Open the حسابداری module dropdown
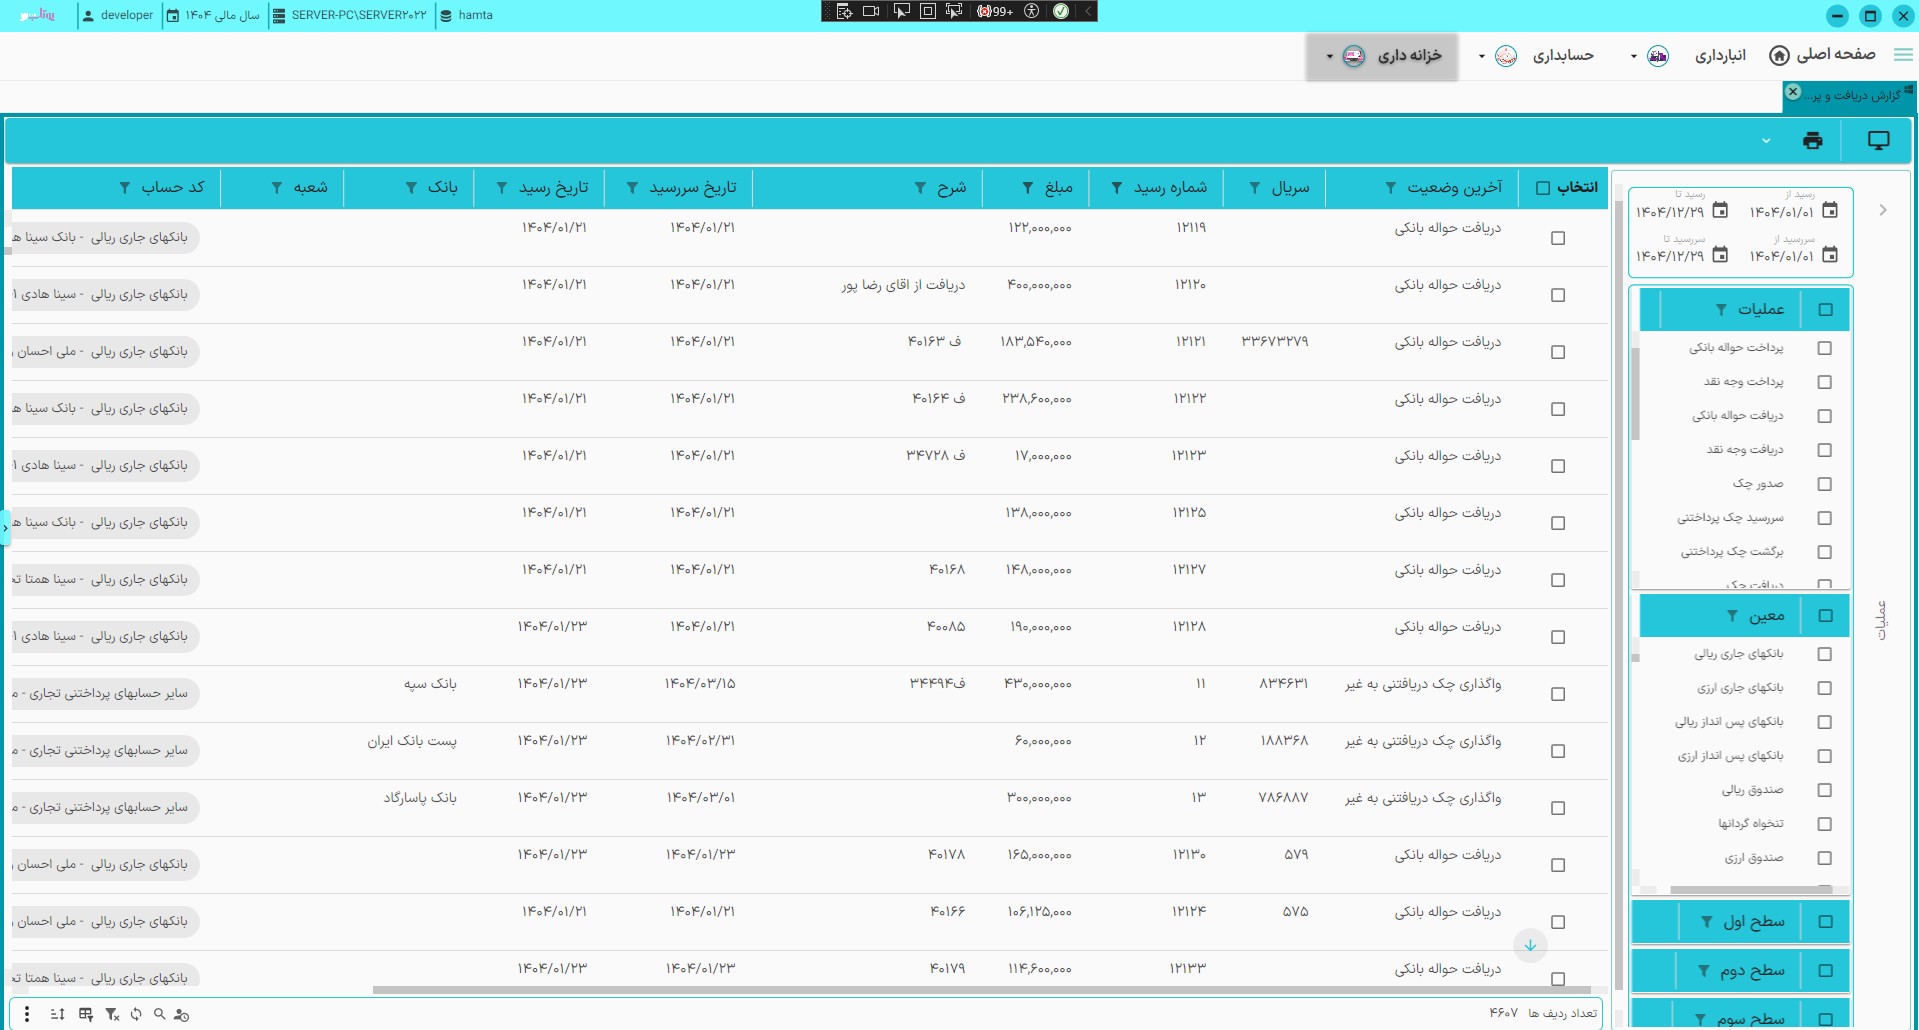Viewport: 1919px width, 1030px height. click(x=1481, y=56)
